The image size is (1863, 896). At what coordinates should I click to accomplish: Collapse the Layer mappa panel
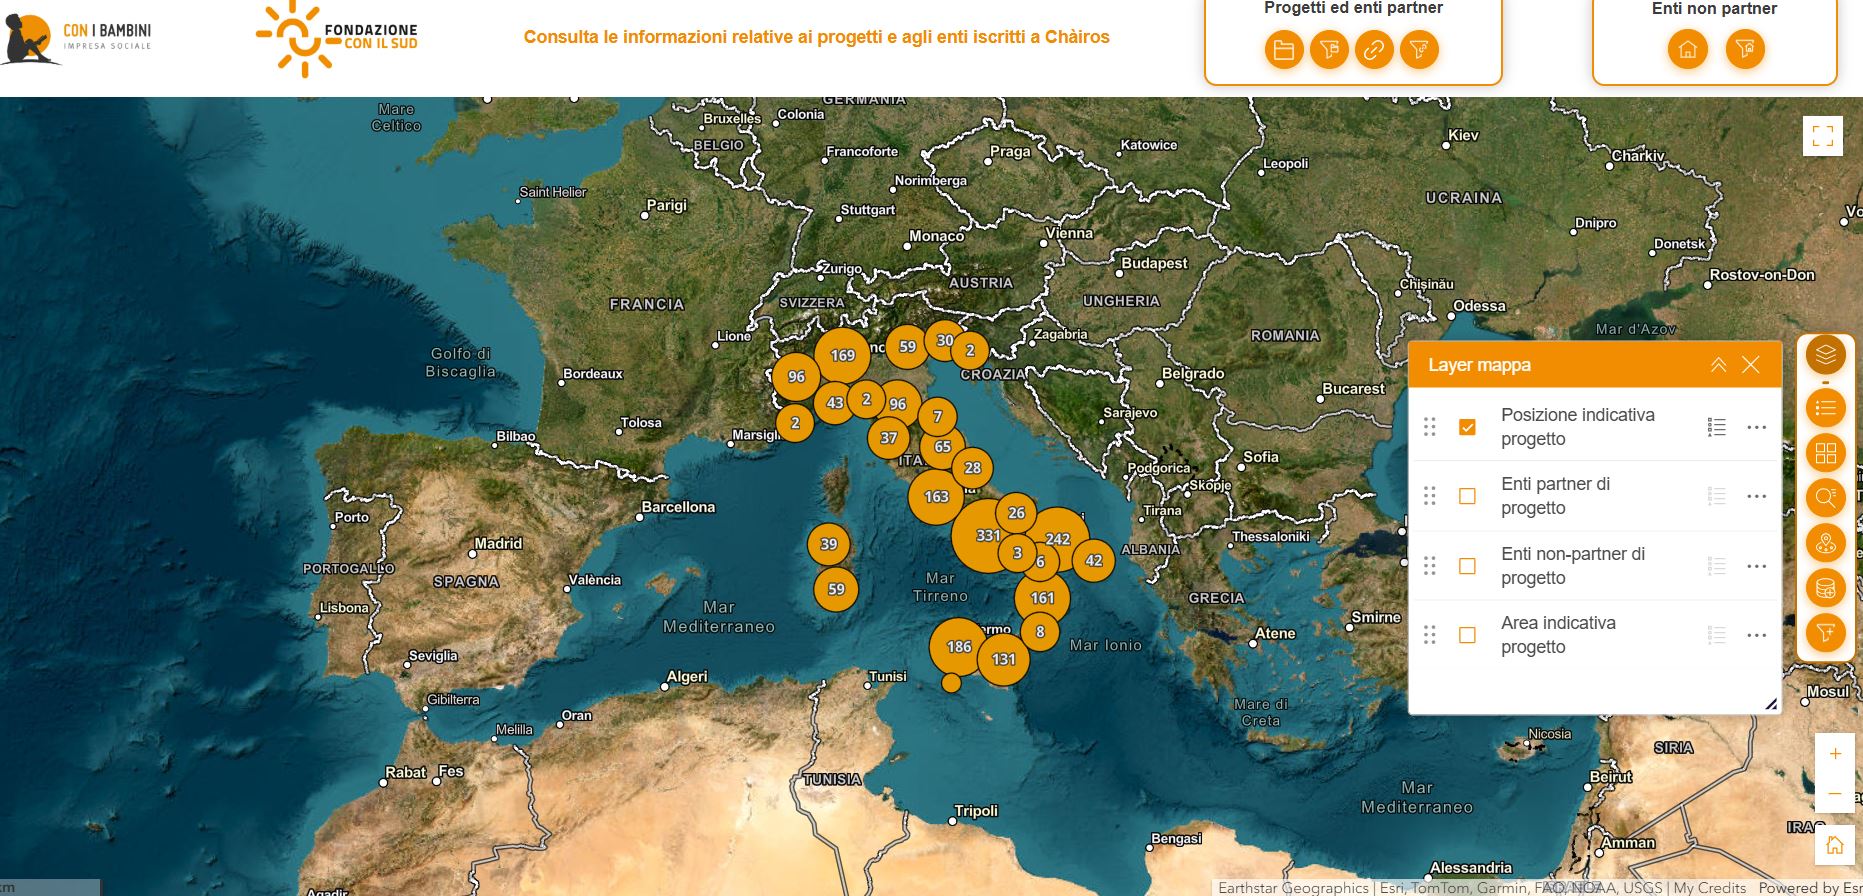pyautogui.click(x=1718, y=365)
